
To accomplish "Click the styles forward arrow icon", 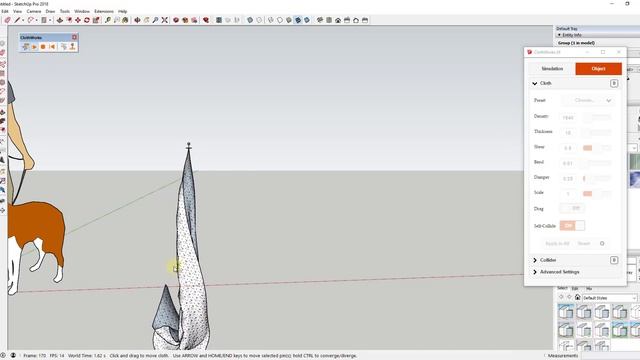I will coord(569,297).
